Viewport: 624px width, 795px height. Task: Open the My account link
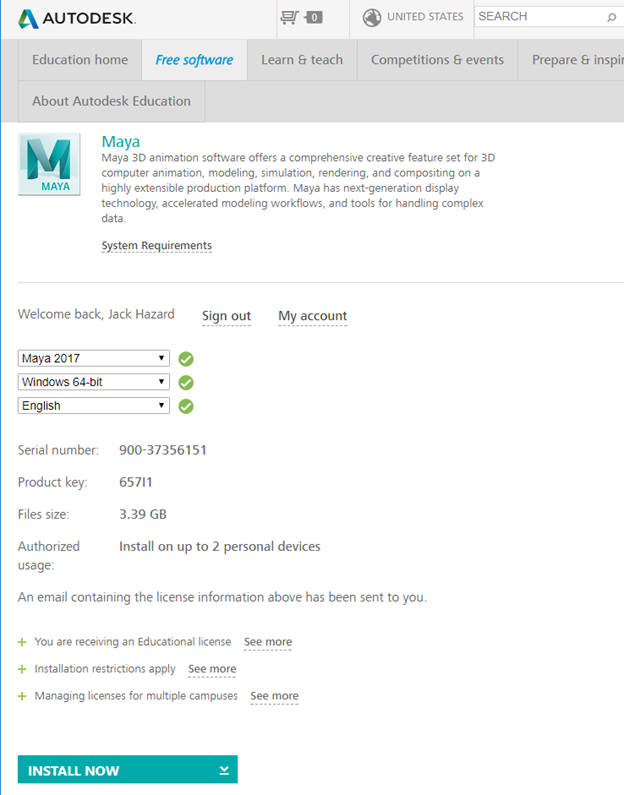[x=313, y=316]
